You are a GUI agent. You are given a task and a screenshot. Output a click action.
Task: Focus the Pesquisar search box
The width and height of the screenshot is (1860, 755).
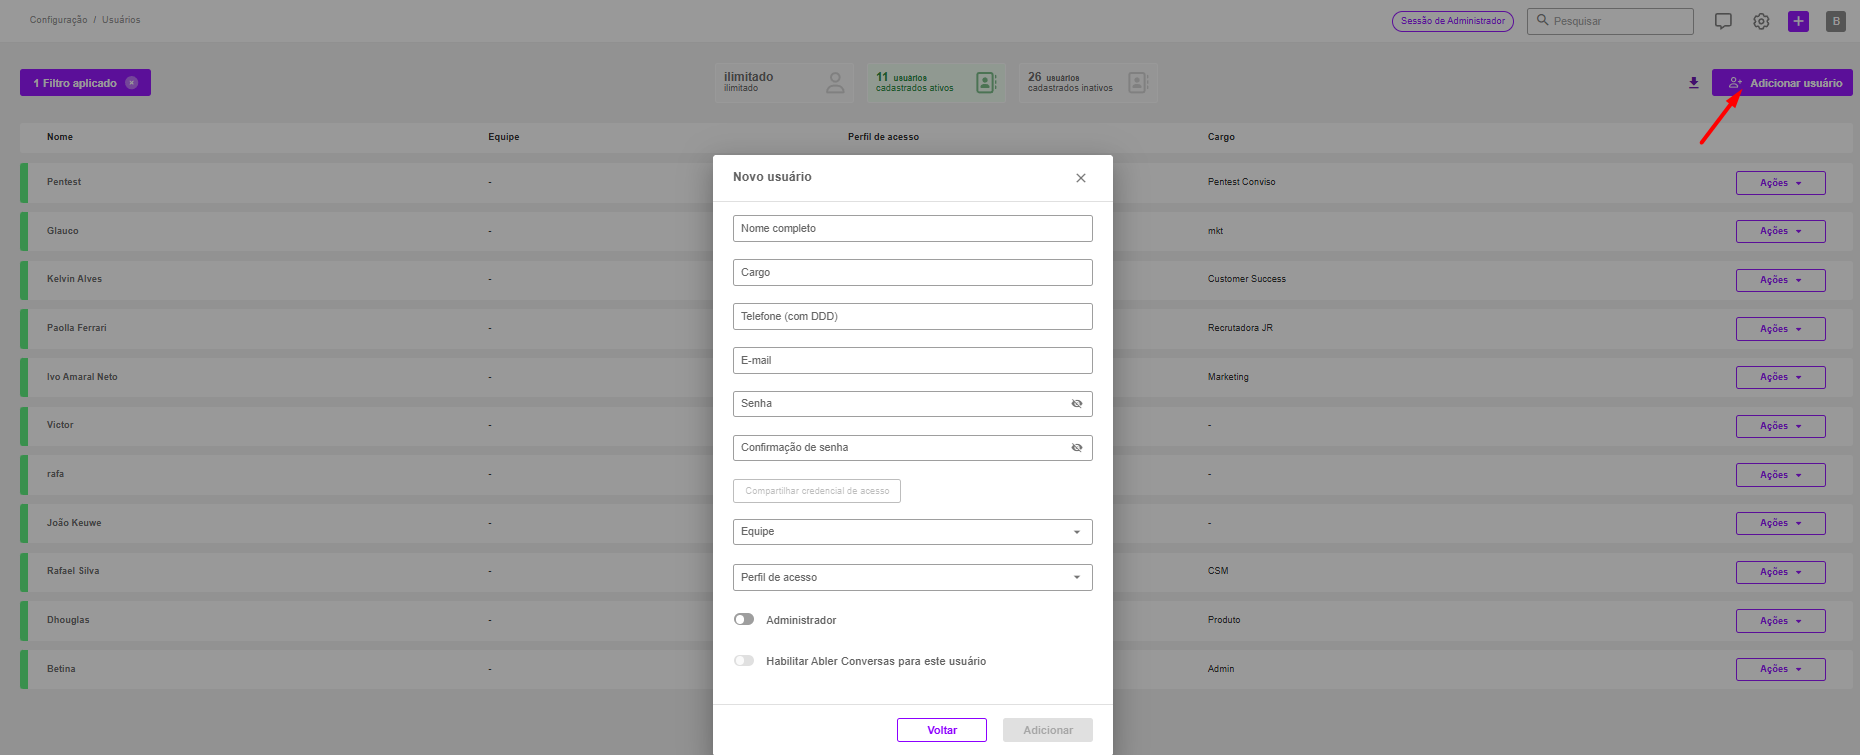pyautogui.click(x=1610, y=21)
